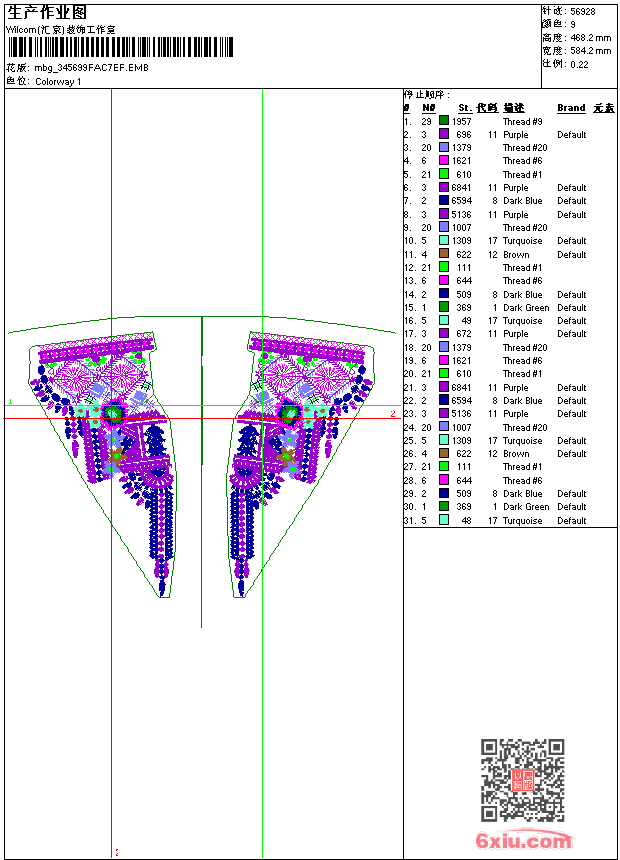
Task: Click the file name mbg_345699FAC7EF.EMB
Action: pos(90,67)
